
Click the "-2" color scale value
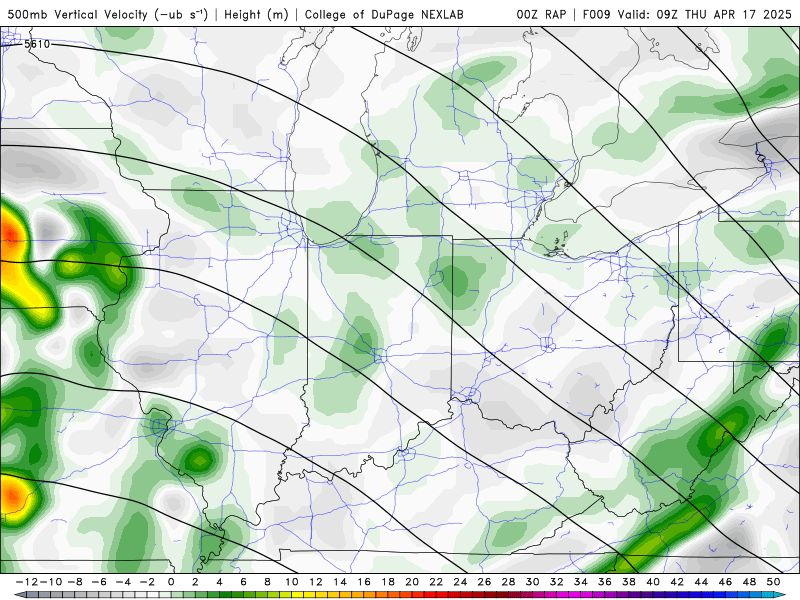(147, 582)
